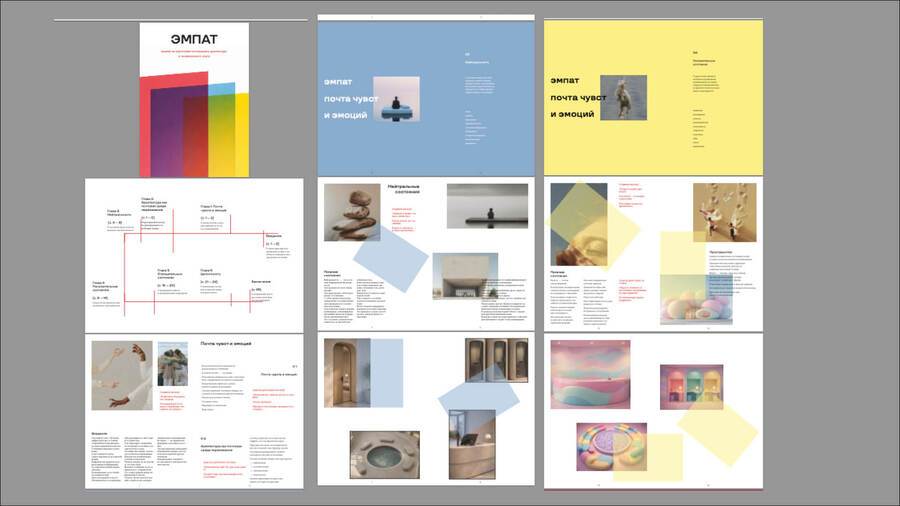Screen dimensions: 900x506
Task: Open the yellow эмпат почта чувст spread
Action: coord(653,98)
